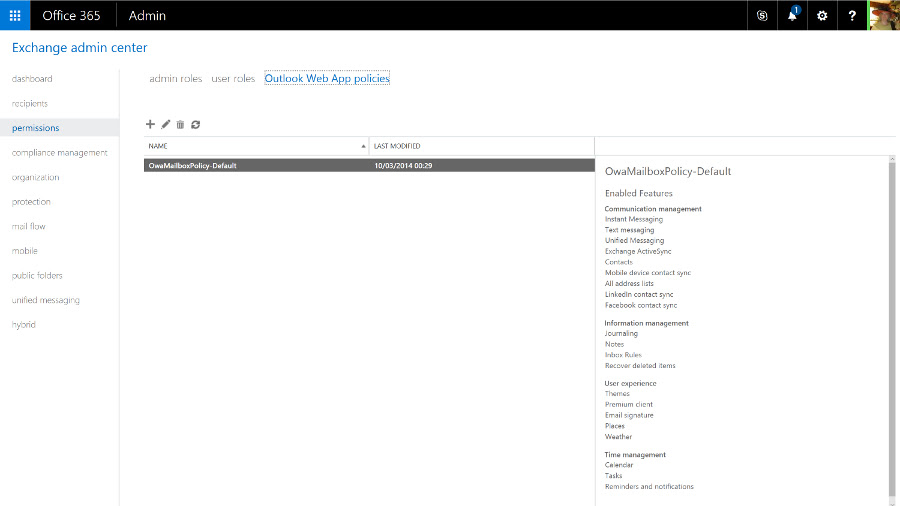This screenshot has height=506, width=900.
Task: Click the Enabled Features heading
Action: 638,193
